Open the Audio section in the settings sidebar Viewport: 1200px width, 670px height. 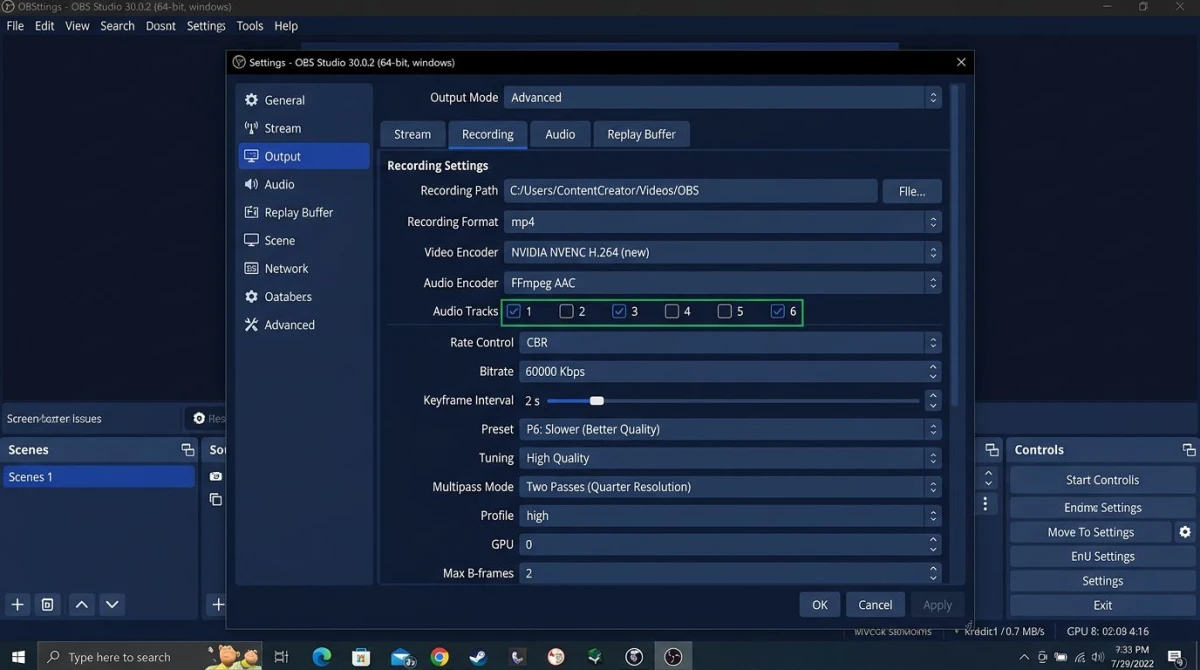click(304, 184)
